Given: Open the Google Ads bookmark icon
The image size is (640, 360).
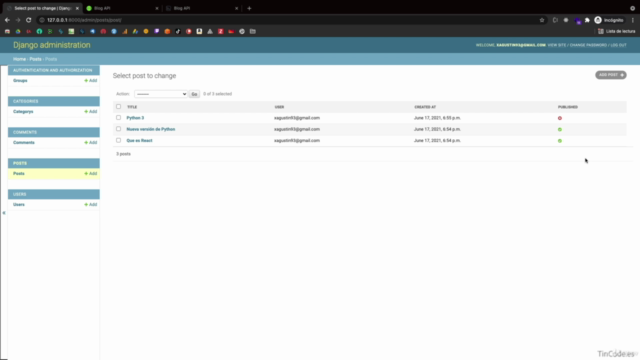Looking at the screenshot, I should 135,31.
